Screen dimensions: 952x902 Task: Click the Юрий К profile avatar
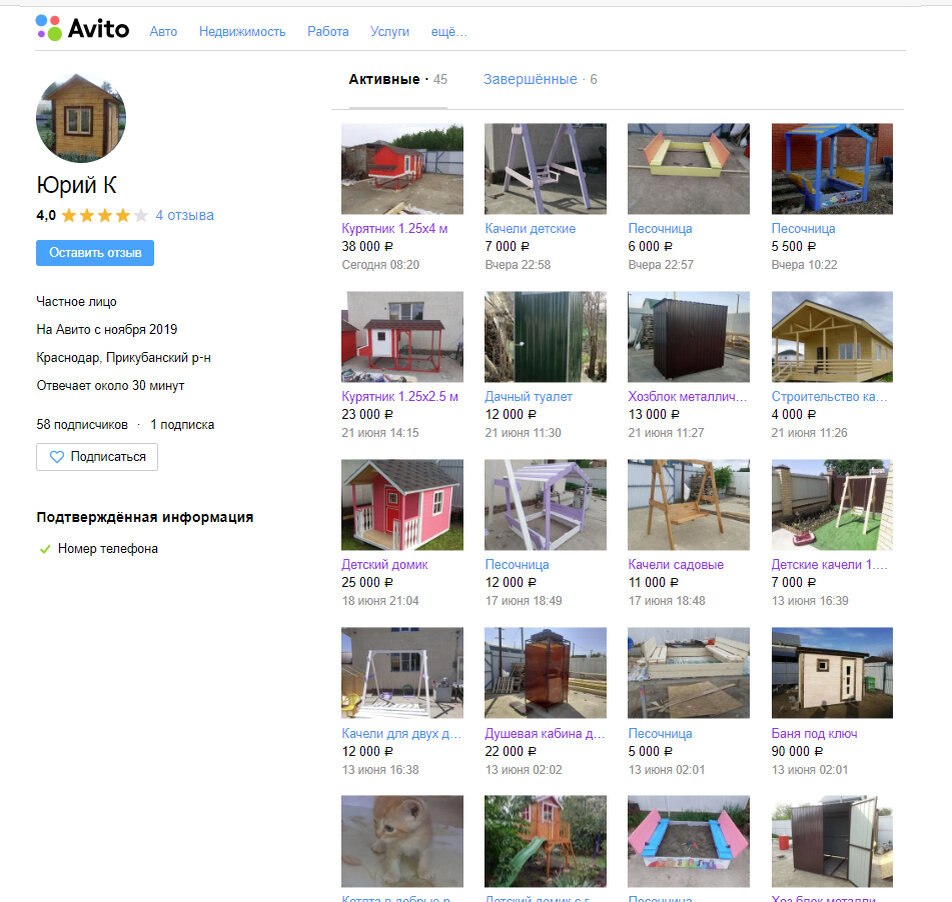[81, 118]
